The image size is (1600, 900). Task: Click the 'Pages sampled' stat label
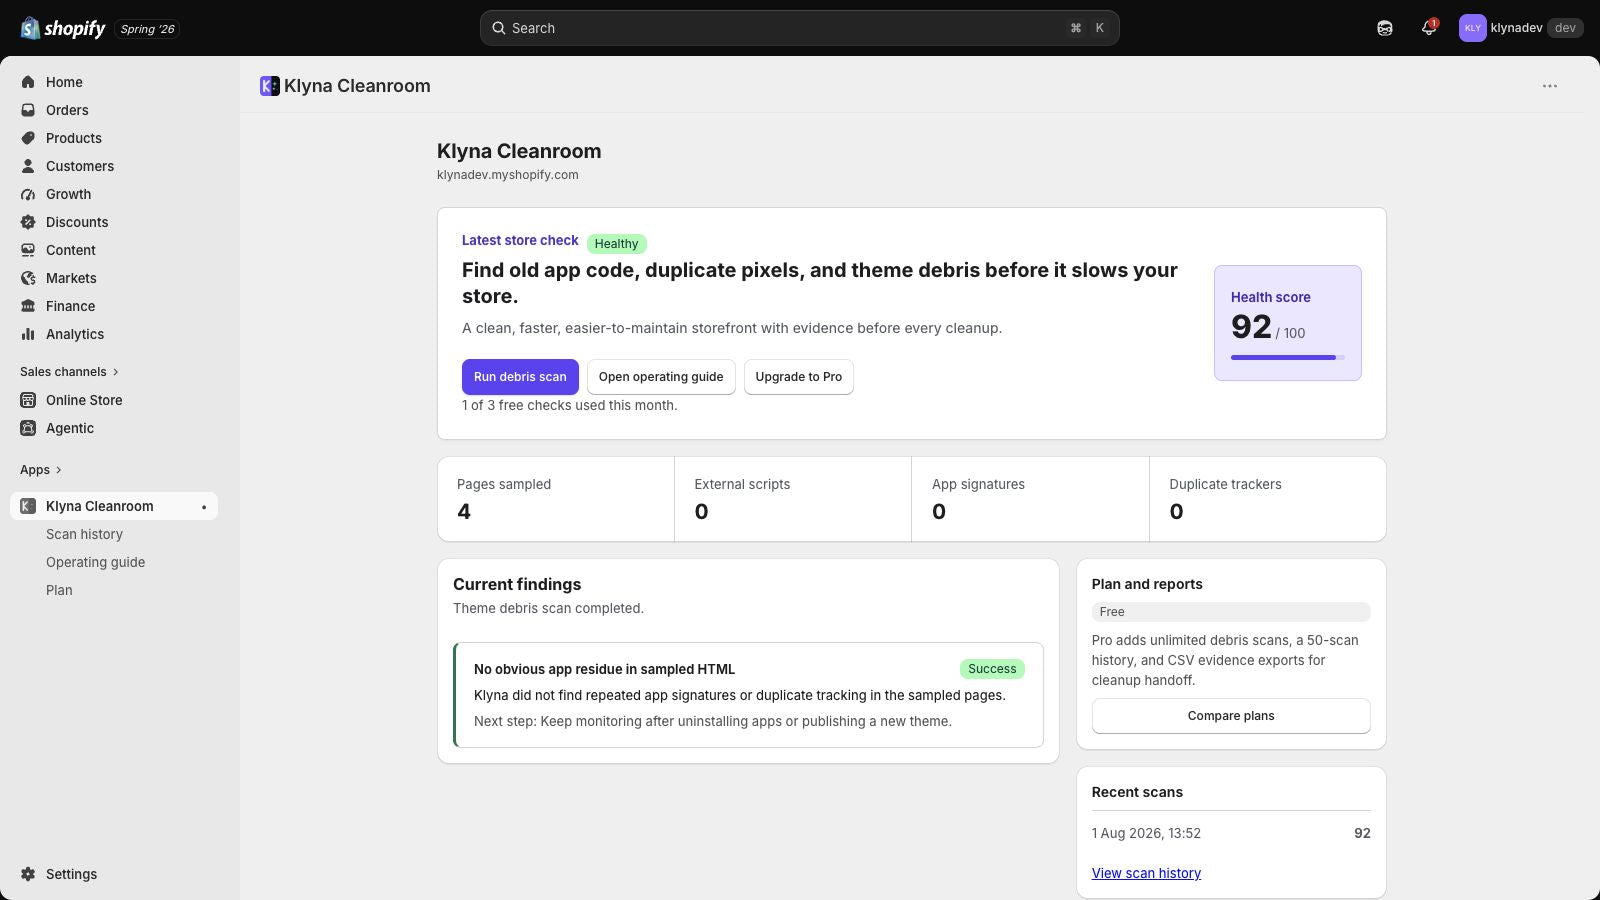click(504, 484)
